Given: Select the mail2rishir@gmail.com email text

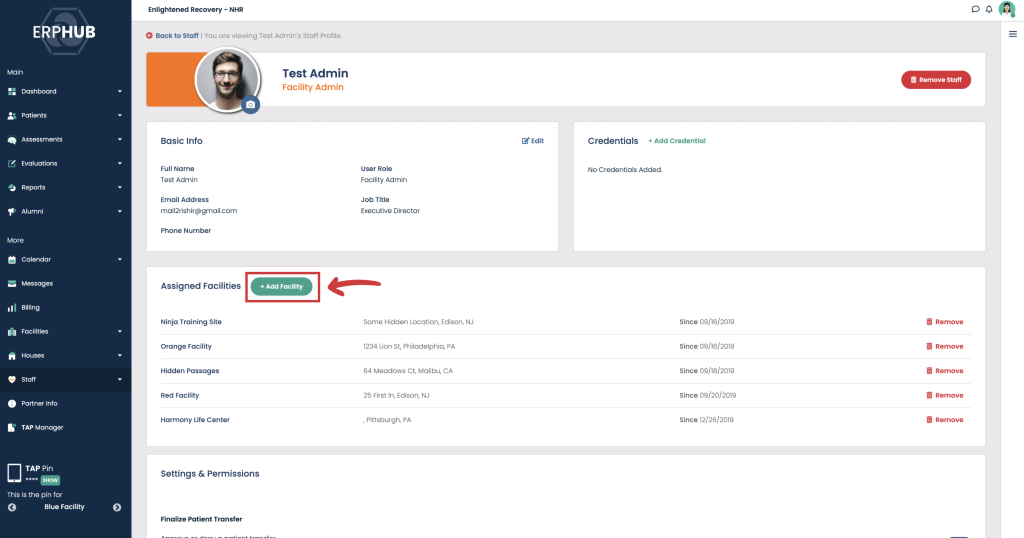Looking at the screenshot, I should (x=199, y=211).
